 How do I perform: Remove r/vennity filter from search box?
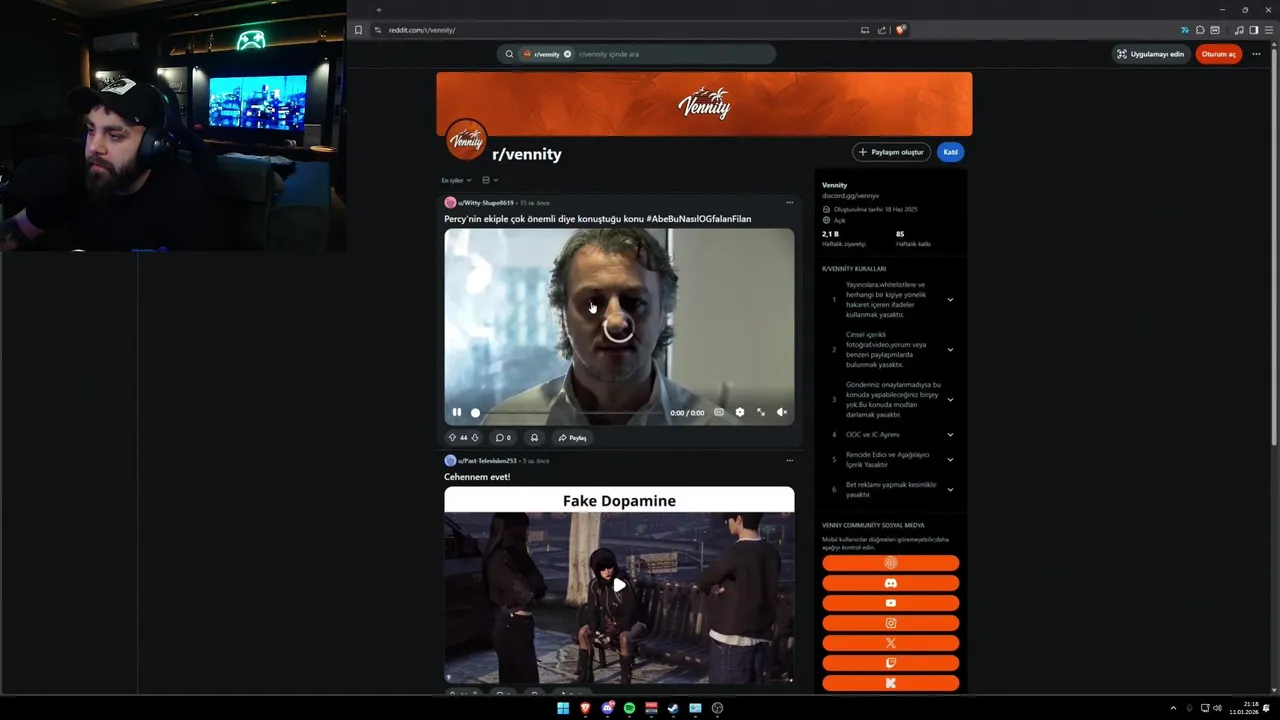567,54
